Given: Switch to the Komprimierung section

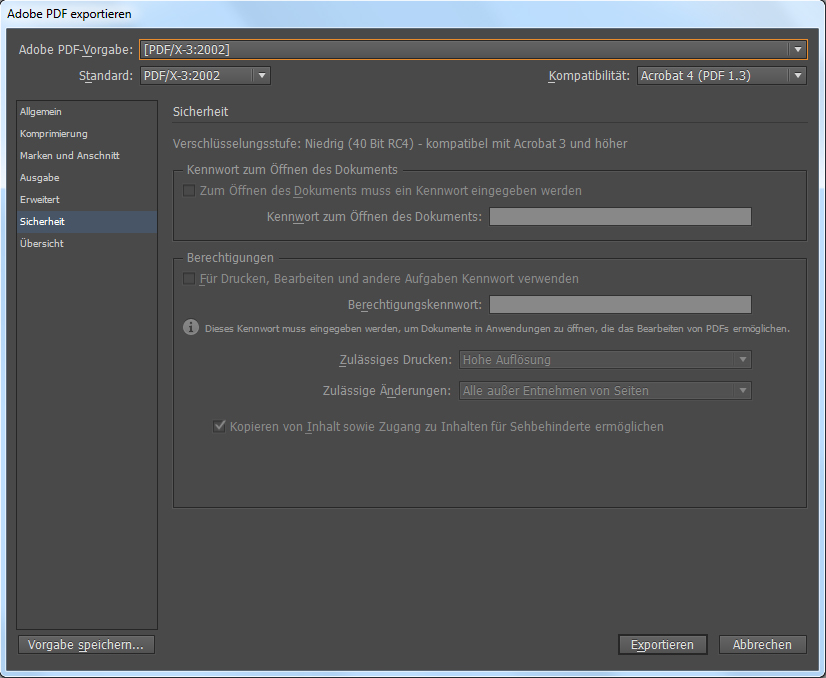Looking at the screenshot, I should pyautogui.click(x=54, y=134).
